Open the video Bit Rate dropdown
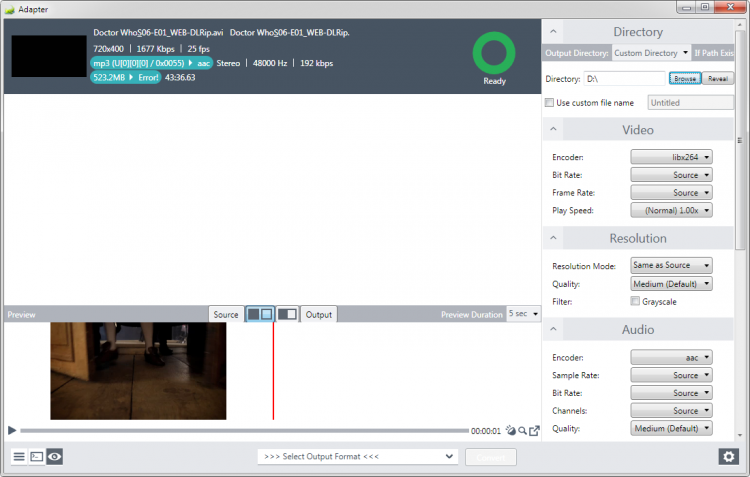The height and width of the screenshot is (477, 750). point(672,175)
